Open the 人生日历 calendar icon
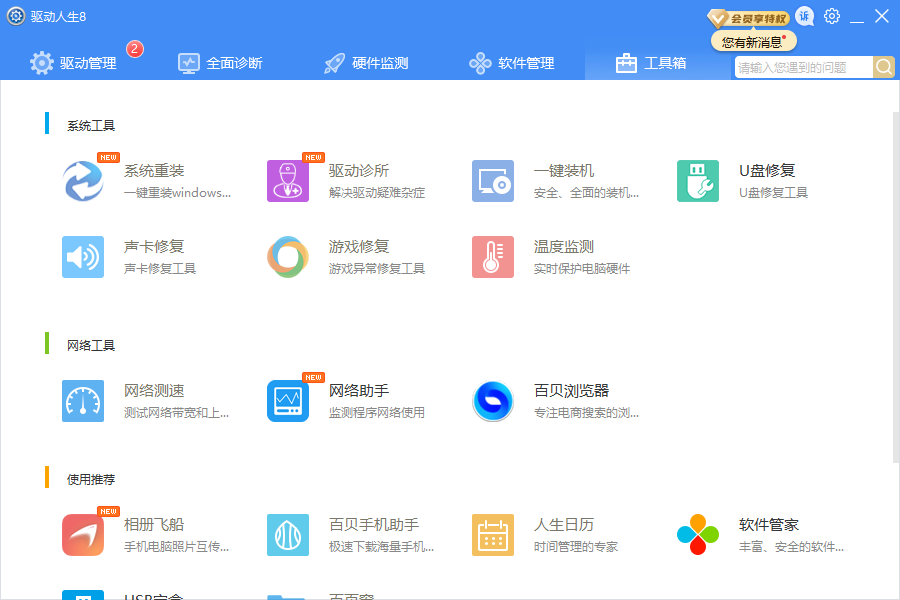The height and width of the screenshot is (600, 900). point(493,535)
